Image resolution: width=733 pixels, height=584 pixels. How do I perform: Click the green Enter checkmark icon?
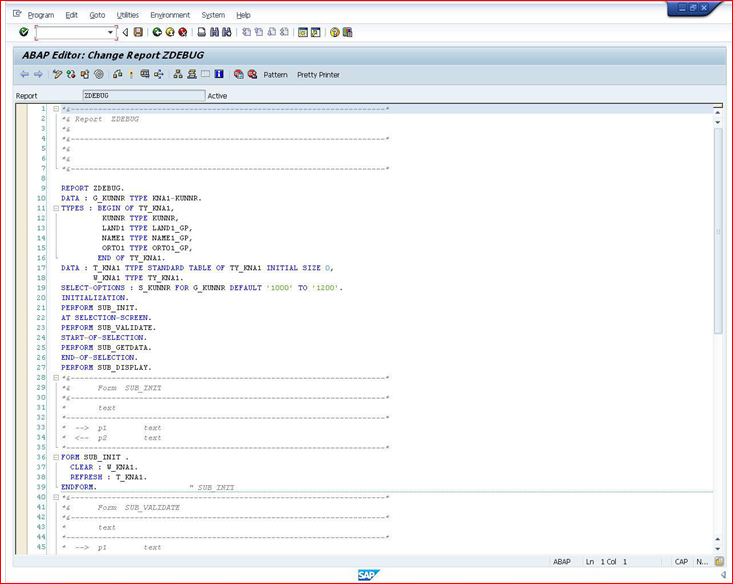[24, 32]
